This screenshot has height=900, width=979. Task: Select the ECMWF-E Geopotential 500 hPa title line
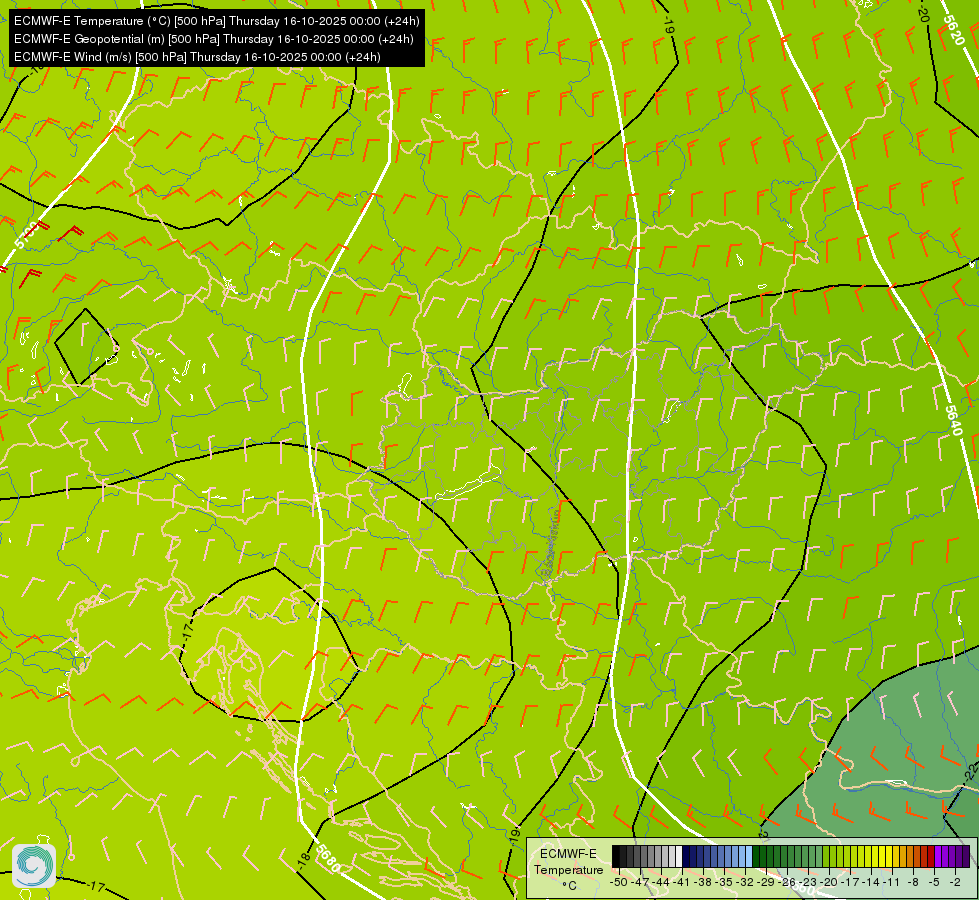coord(214,39)
